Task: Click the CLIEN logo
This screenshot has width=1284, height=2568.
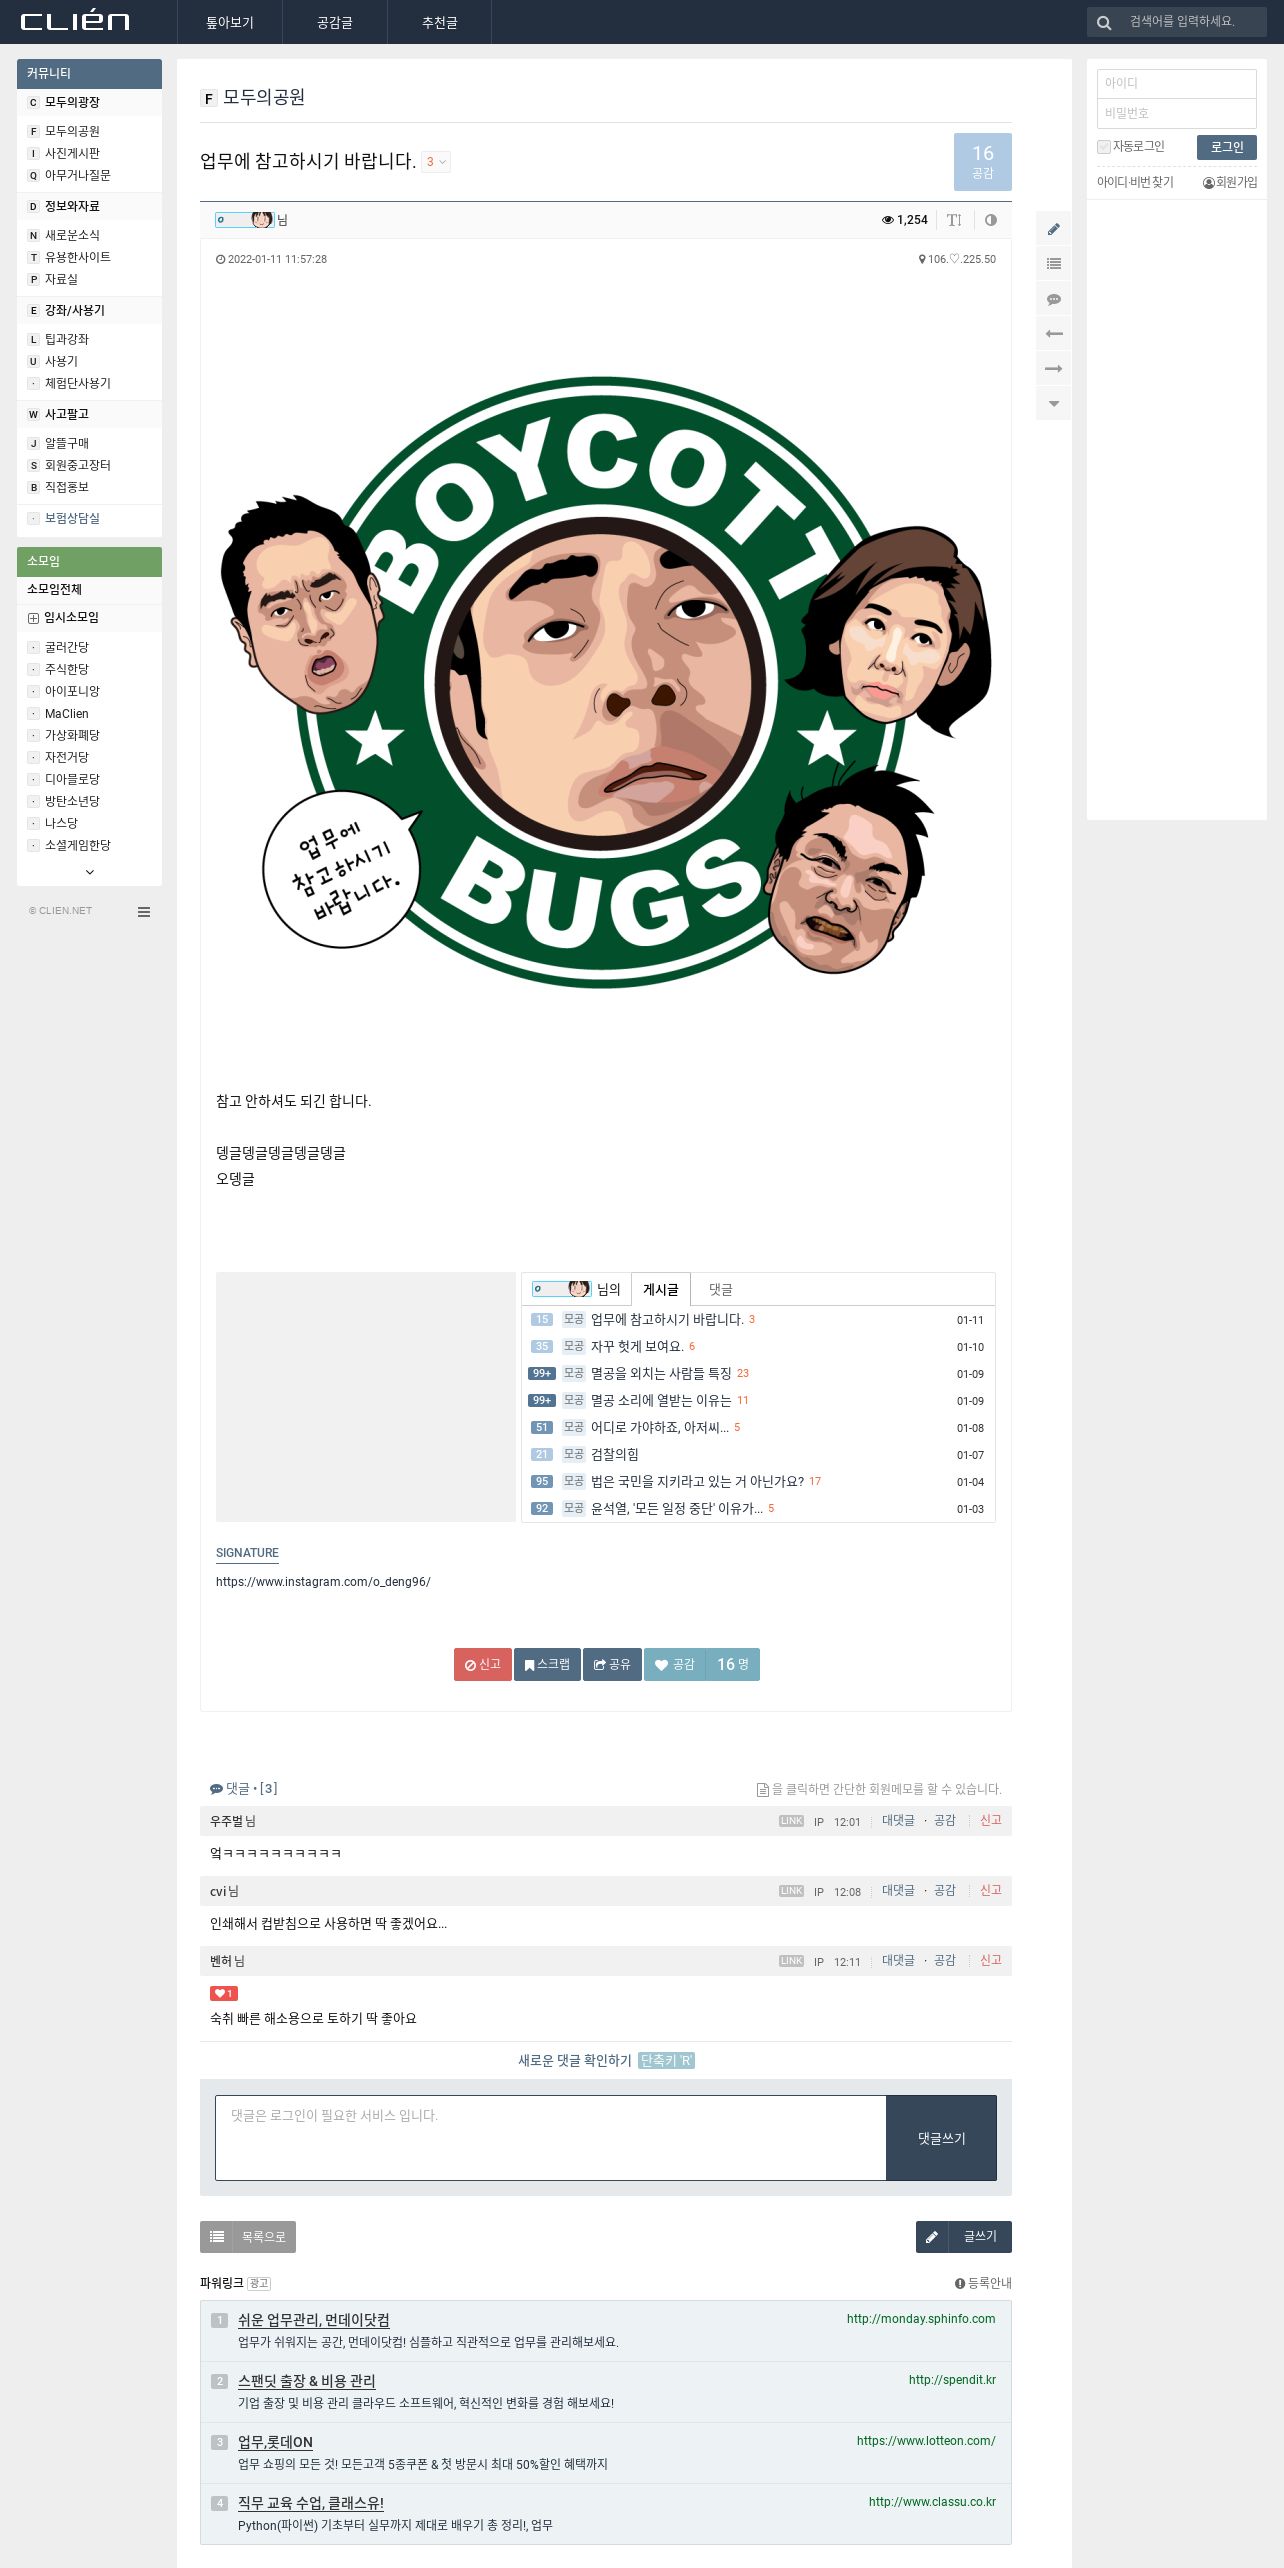Action: click(x=75, y=21)
